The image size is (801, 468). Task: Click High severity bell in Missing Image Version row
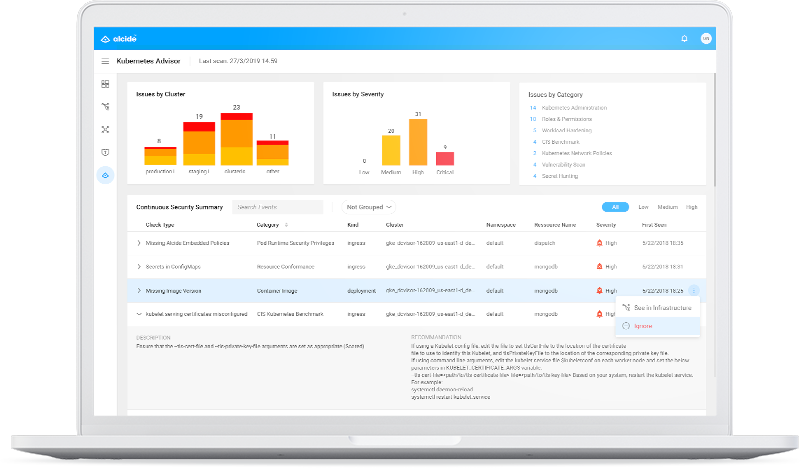coord(599,291)
